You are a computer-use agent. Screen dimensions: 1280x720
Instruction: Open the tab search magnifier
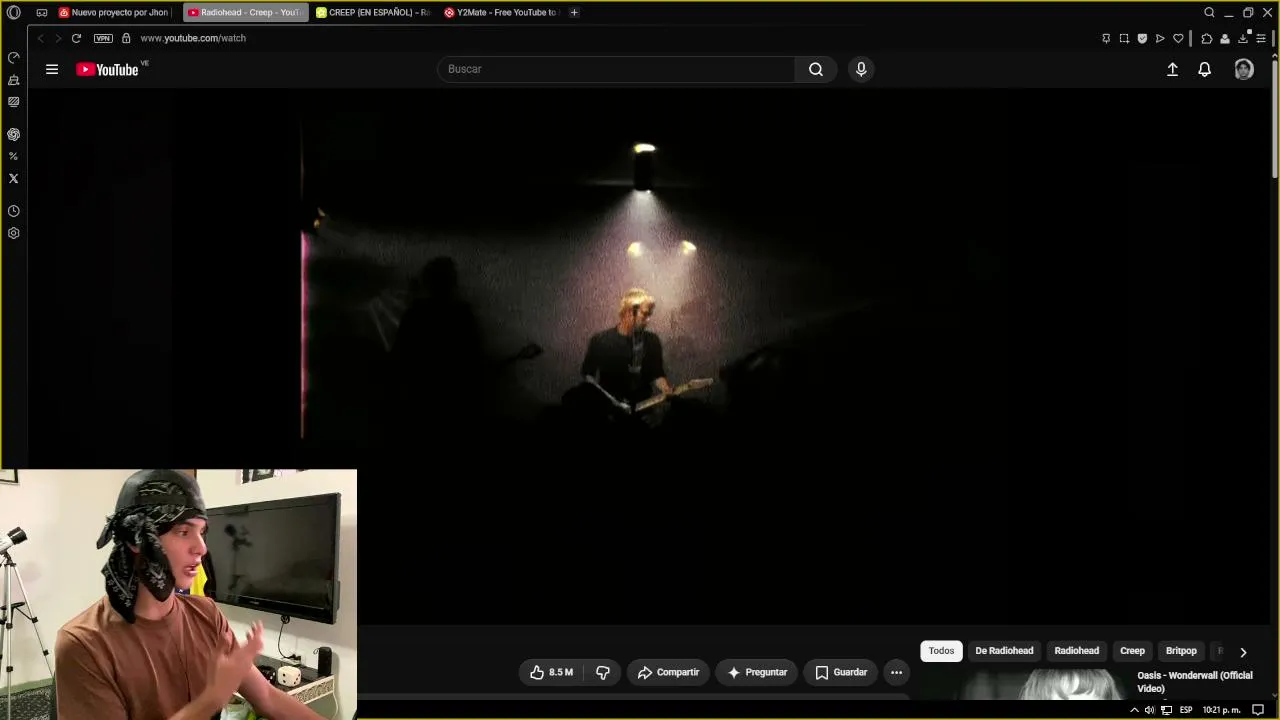click(x=1209, y=12)
